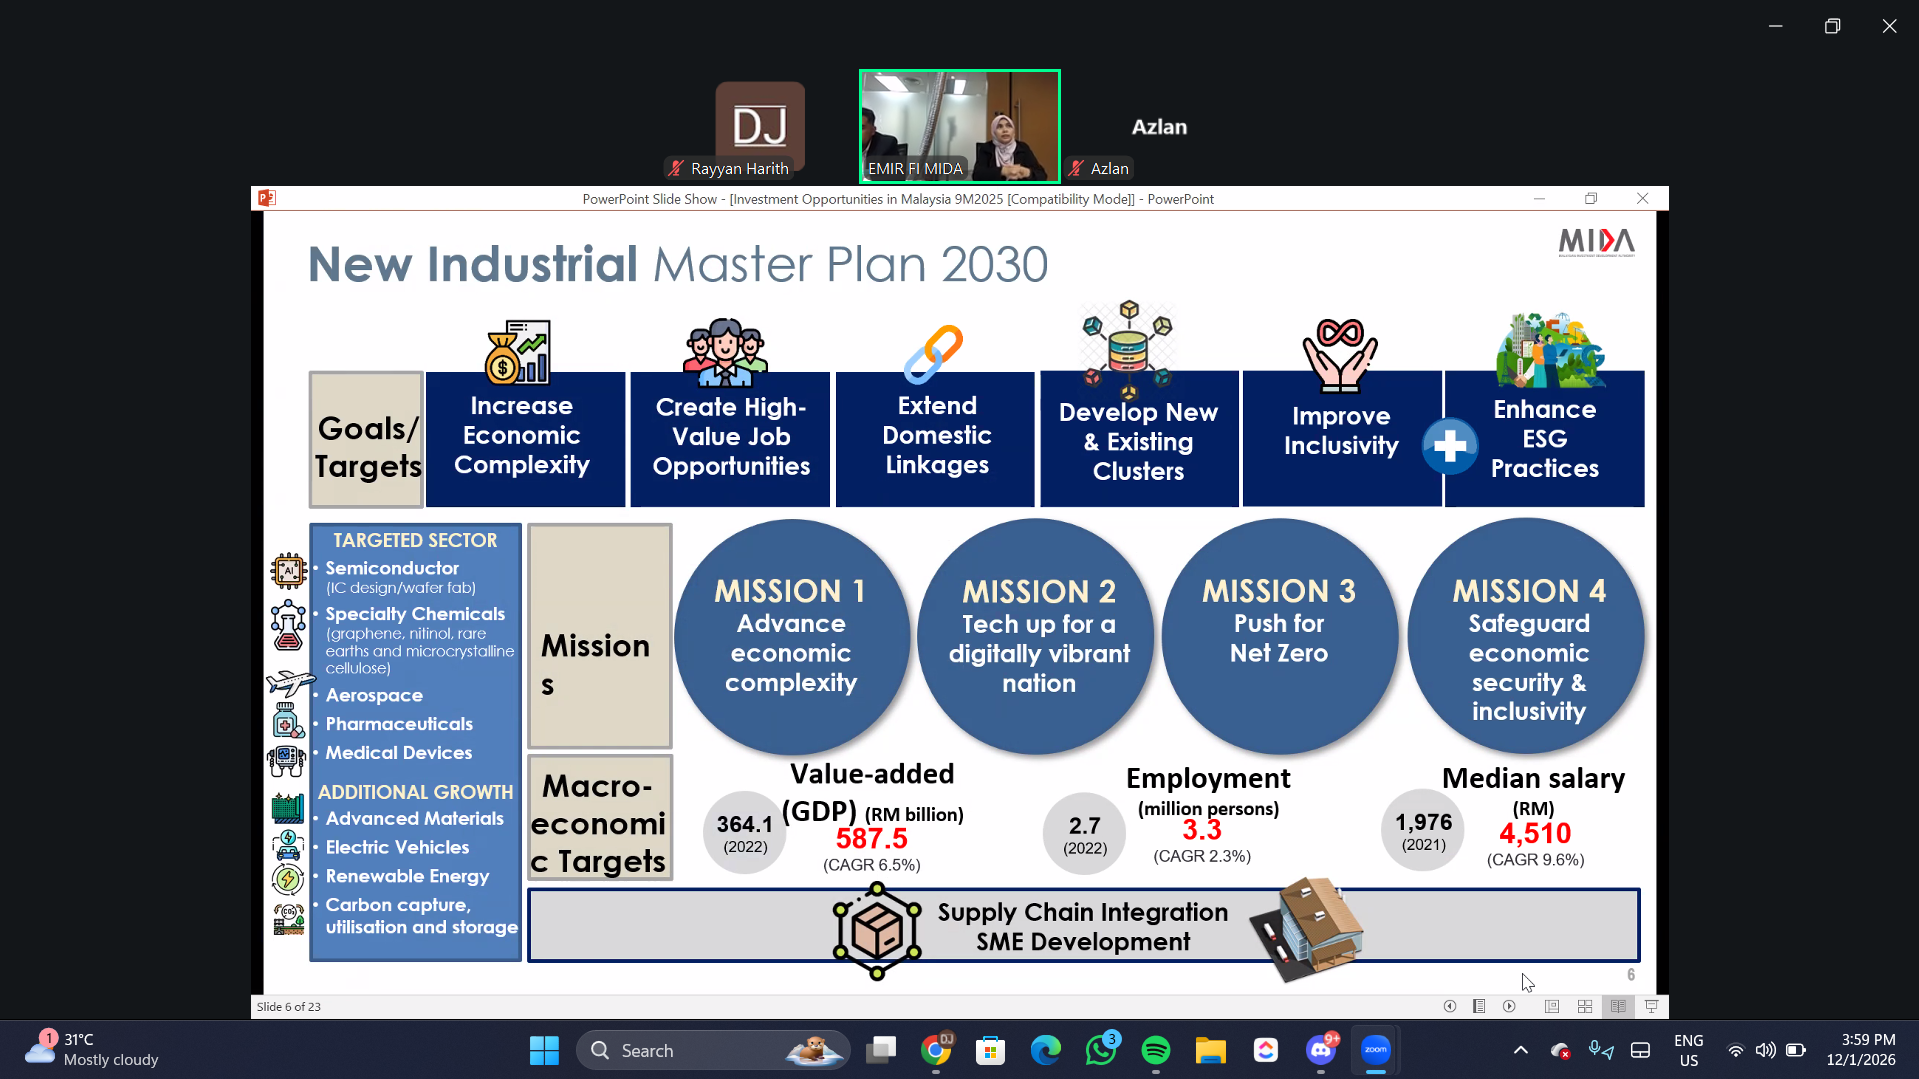Click Rayyan Harith's participant tile
The image size is (1919, 1079).
click(x=759, y=128)
